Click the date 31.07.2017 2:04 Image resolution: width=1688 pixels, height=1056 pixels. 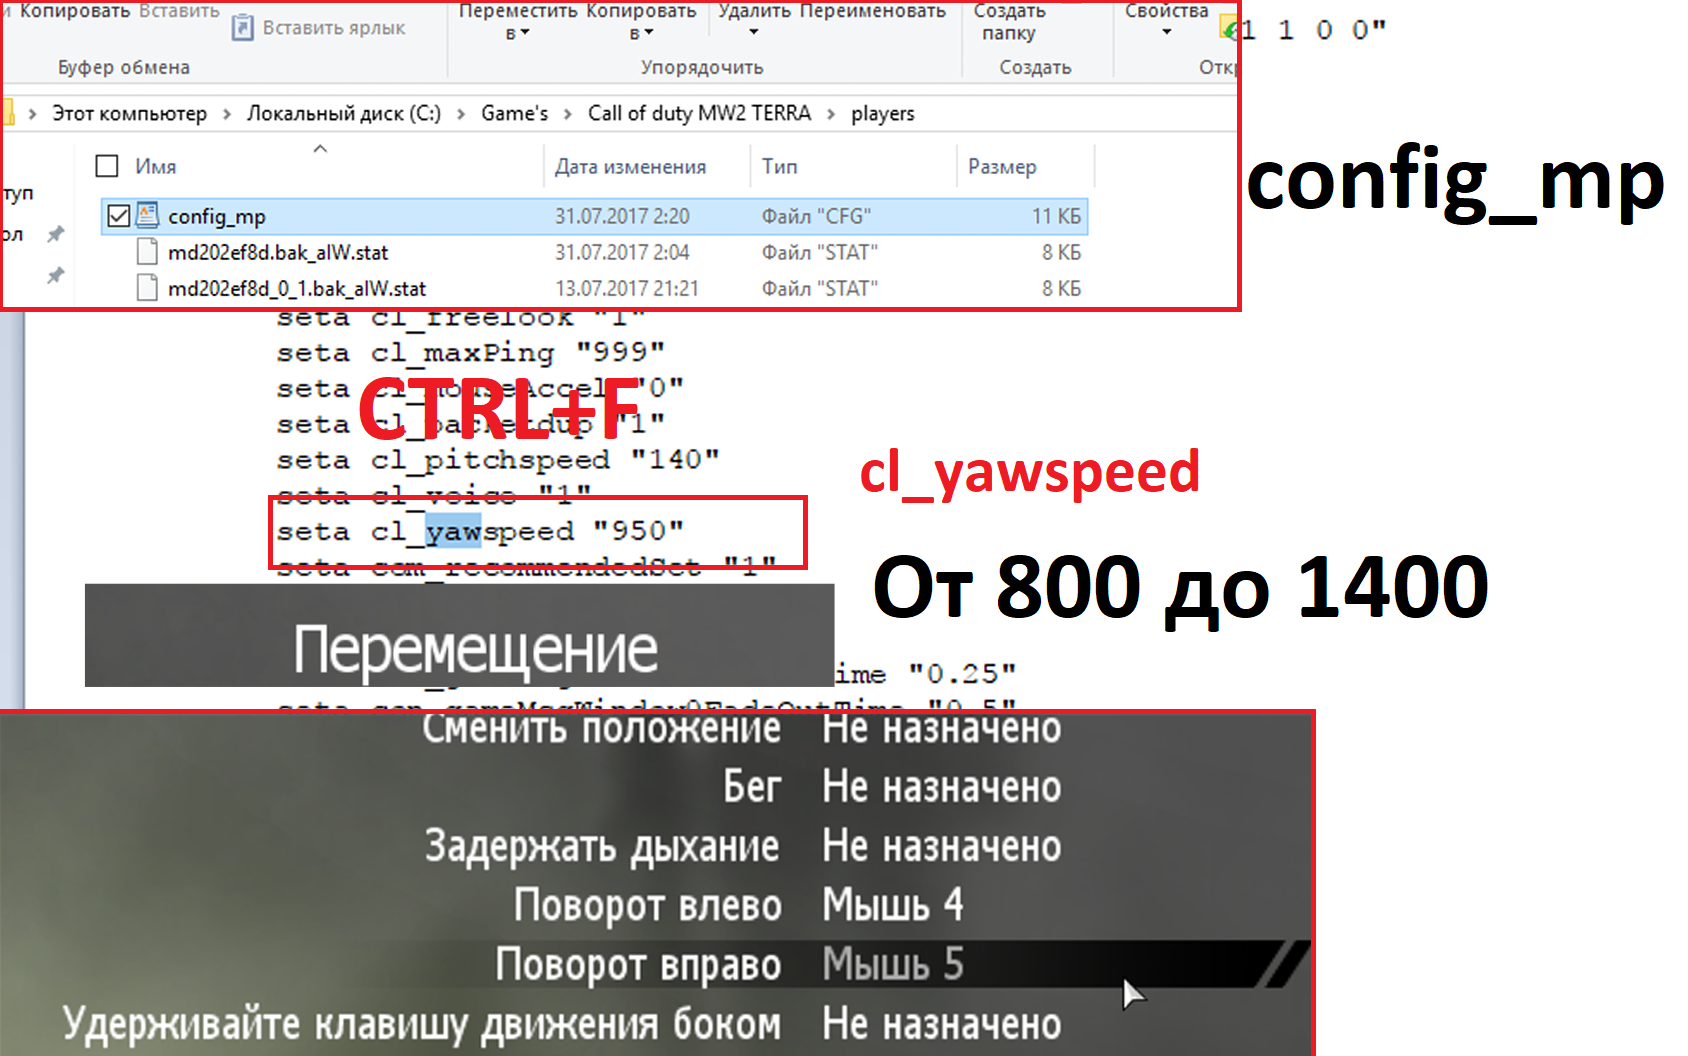tap(622, 252)
